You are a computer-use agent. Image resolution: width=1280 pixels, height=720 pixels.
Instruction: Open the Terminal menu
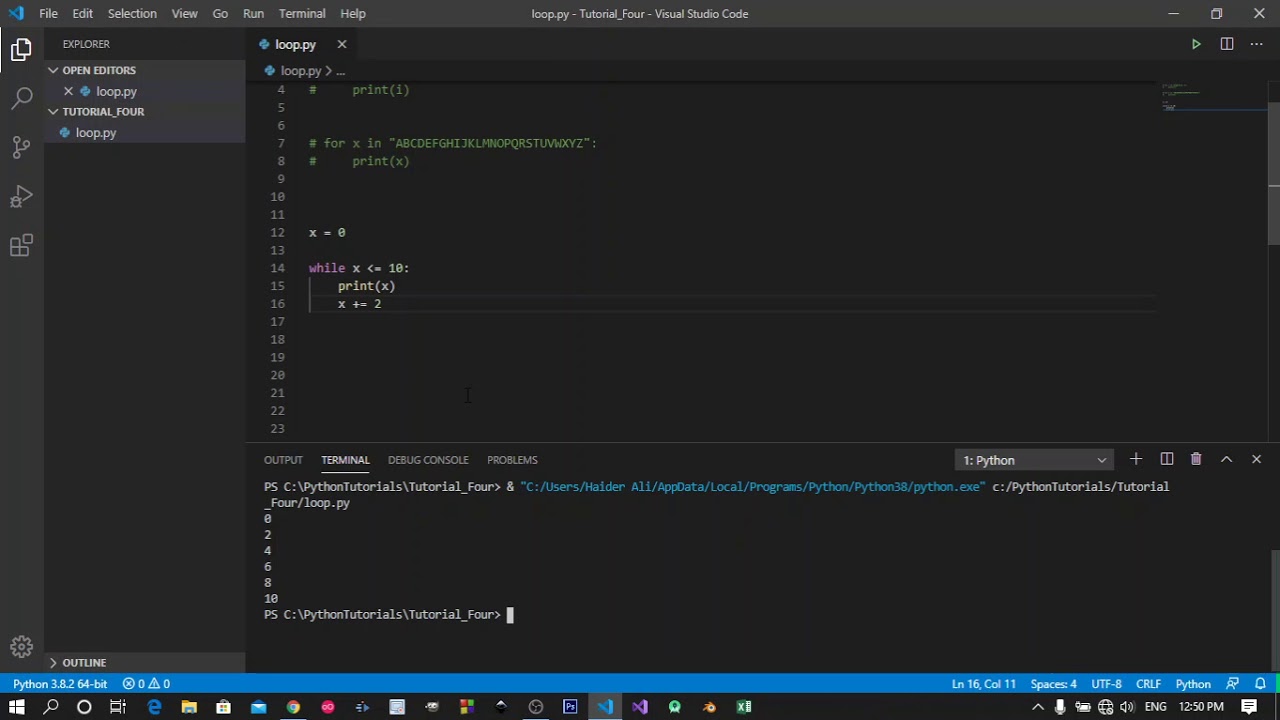pyautogui.click(x=302, y=13)
